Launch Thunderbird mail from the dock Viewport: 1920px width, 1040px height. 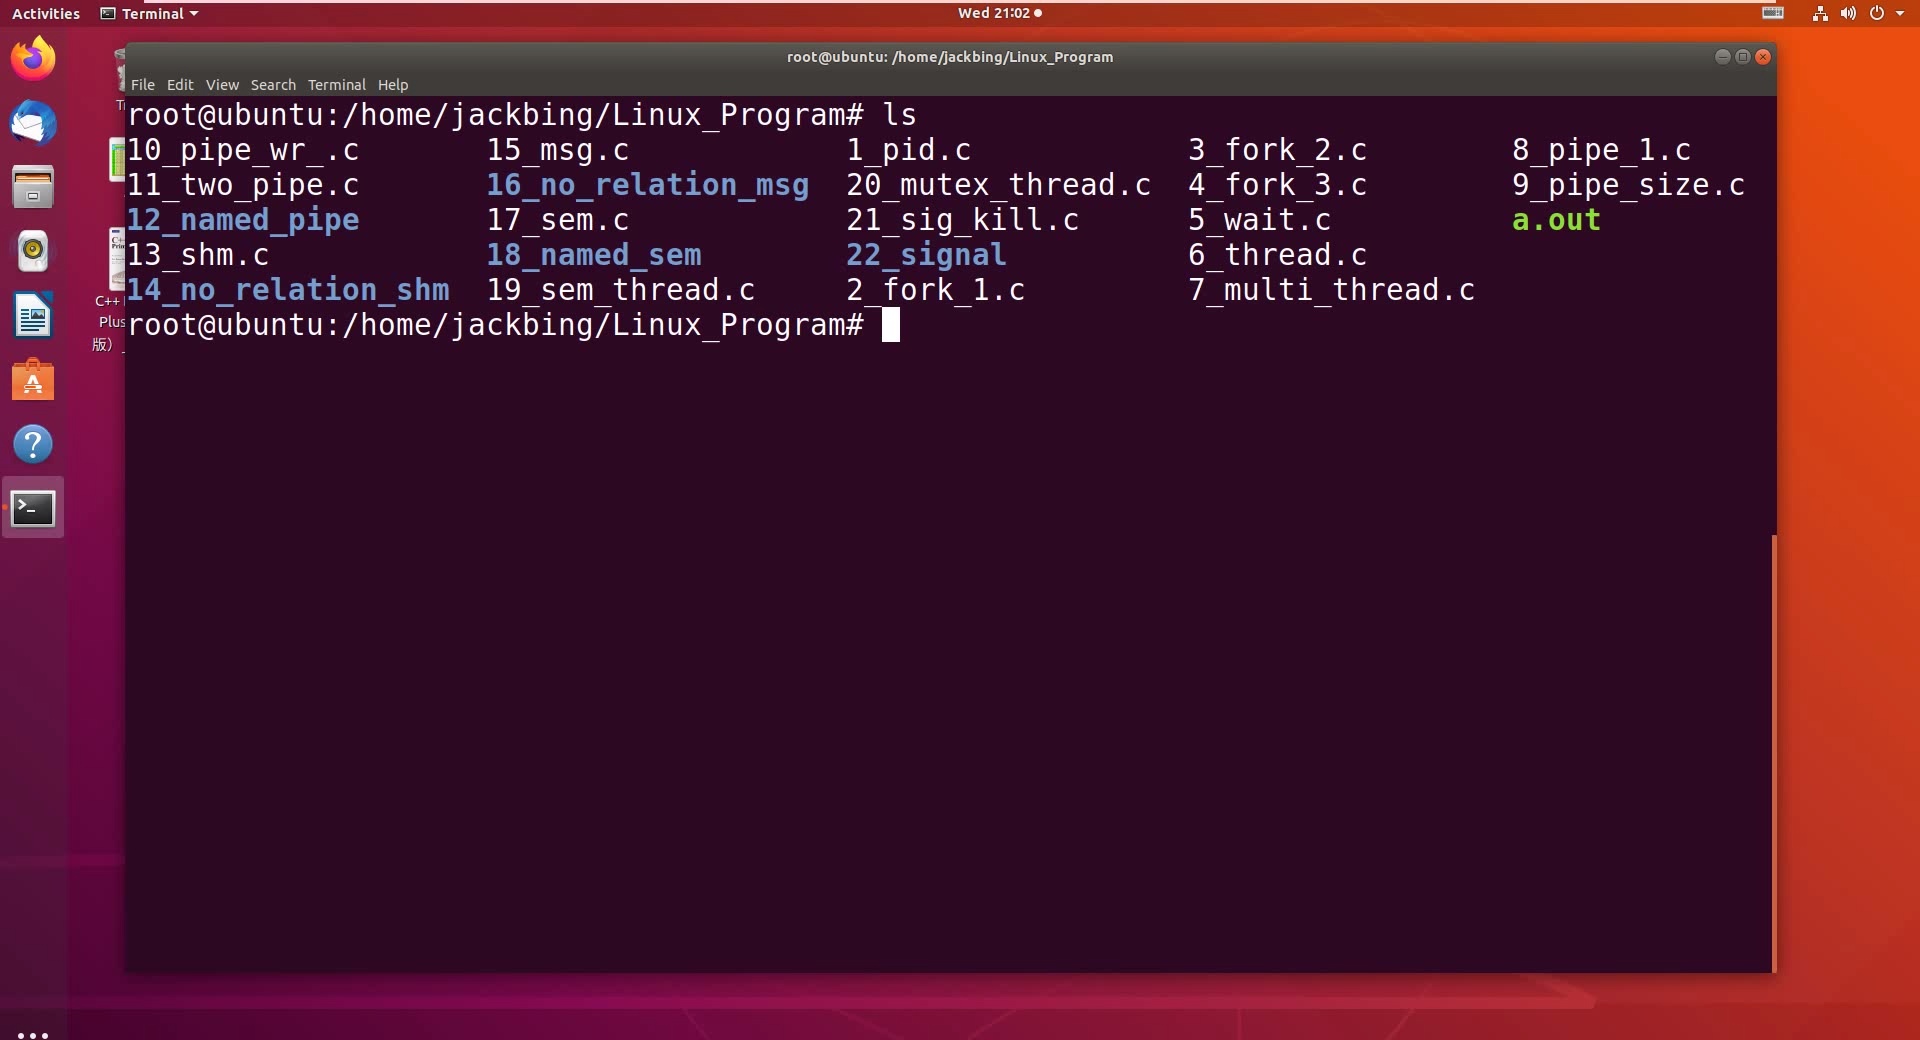[33, 124]
